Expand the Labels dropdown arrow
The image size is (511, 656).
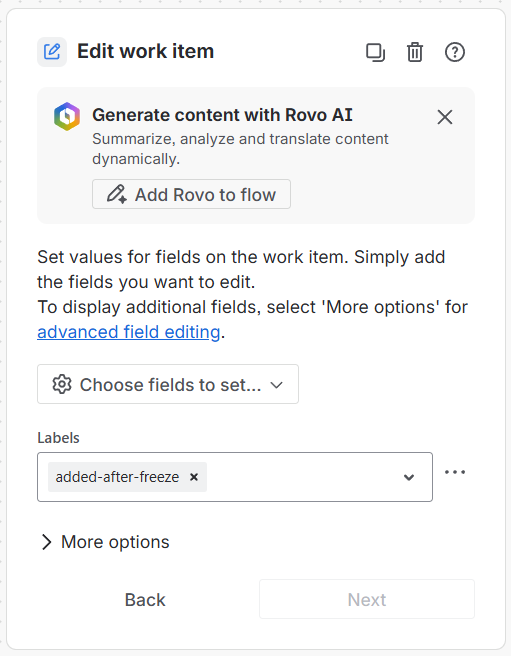[409, 477]
